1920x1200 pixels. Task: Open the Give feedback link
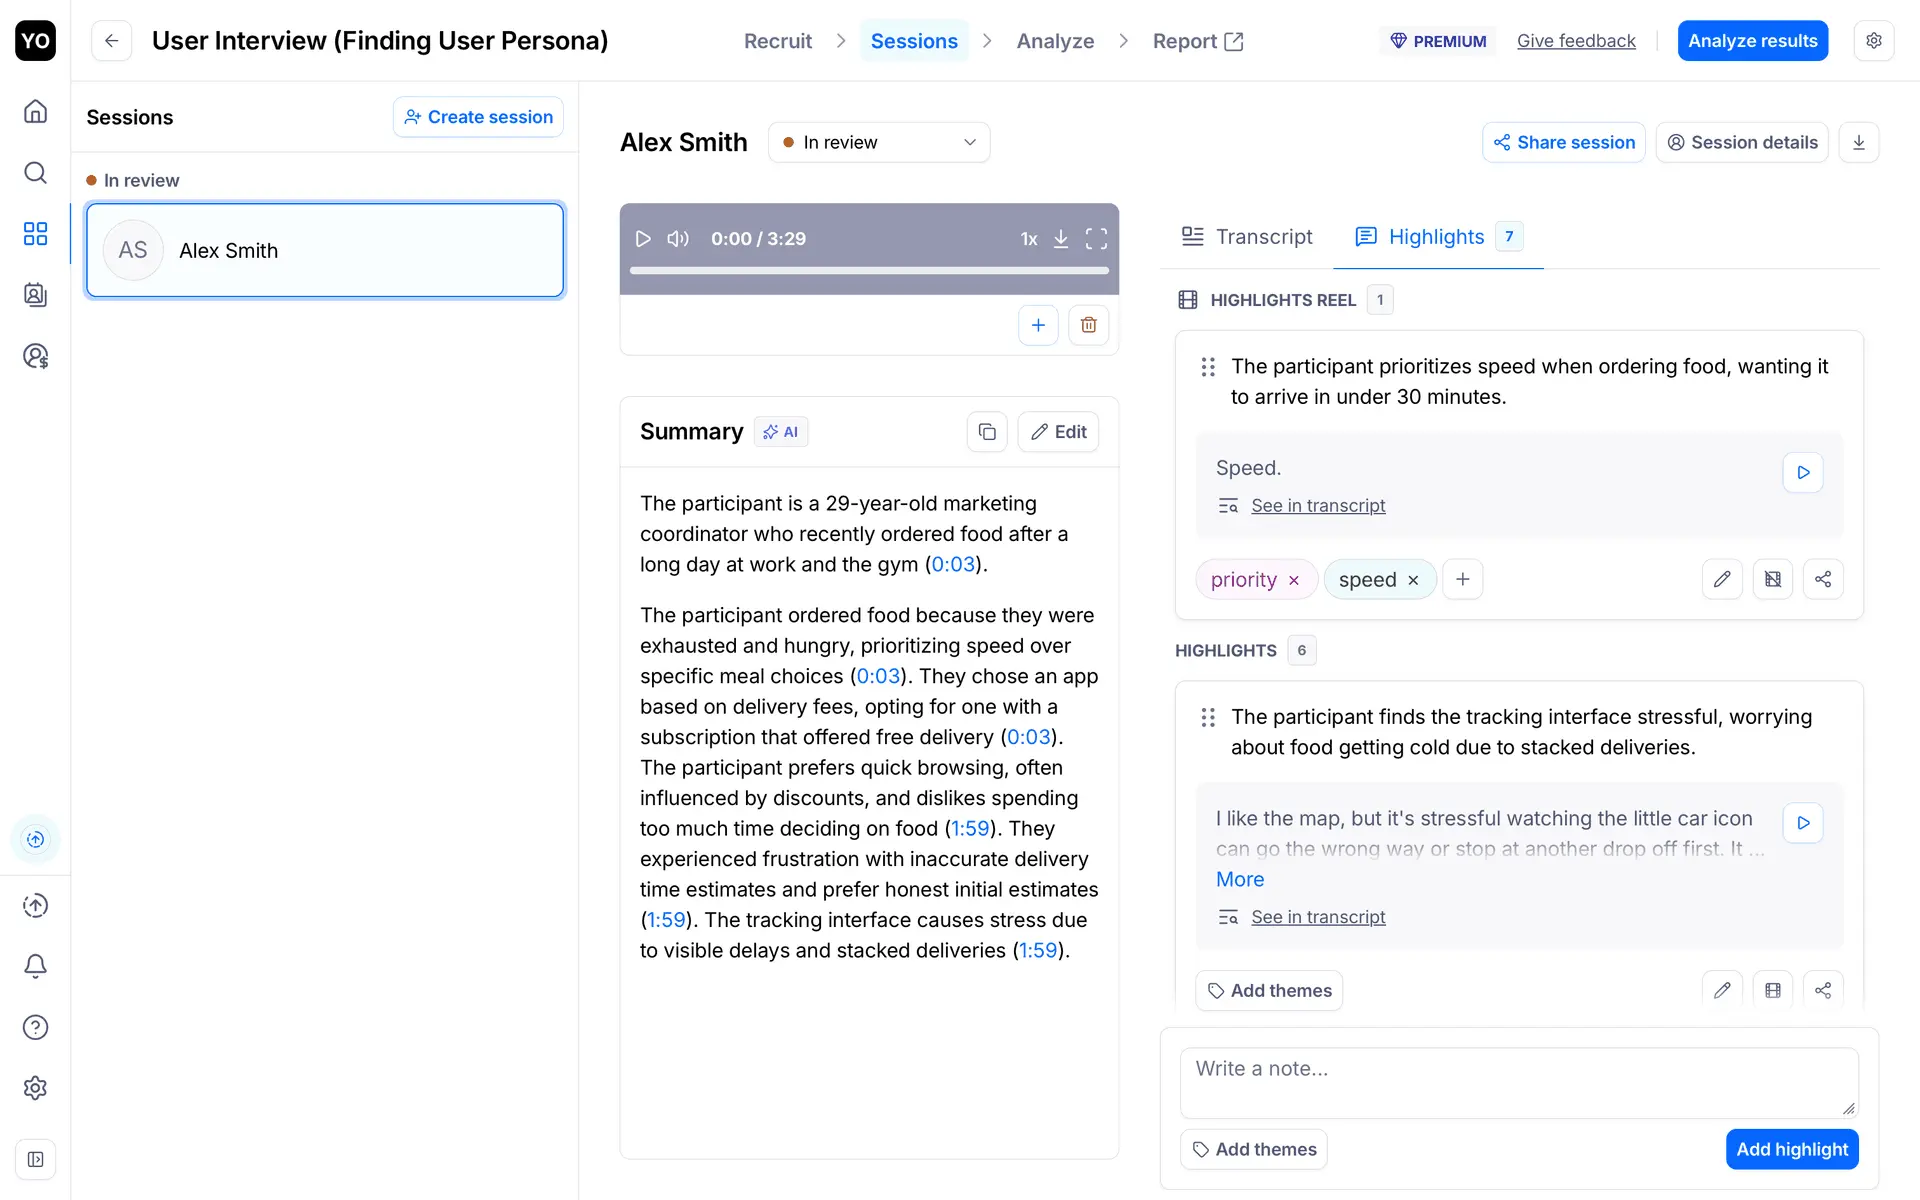tap(1575, 41)
